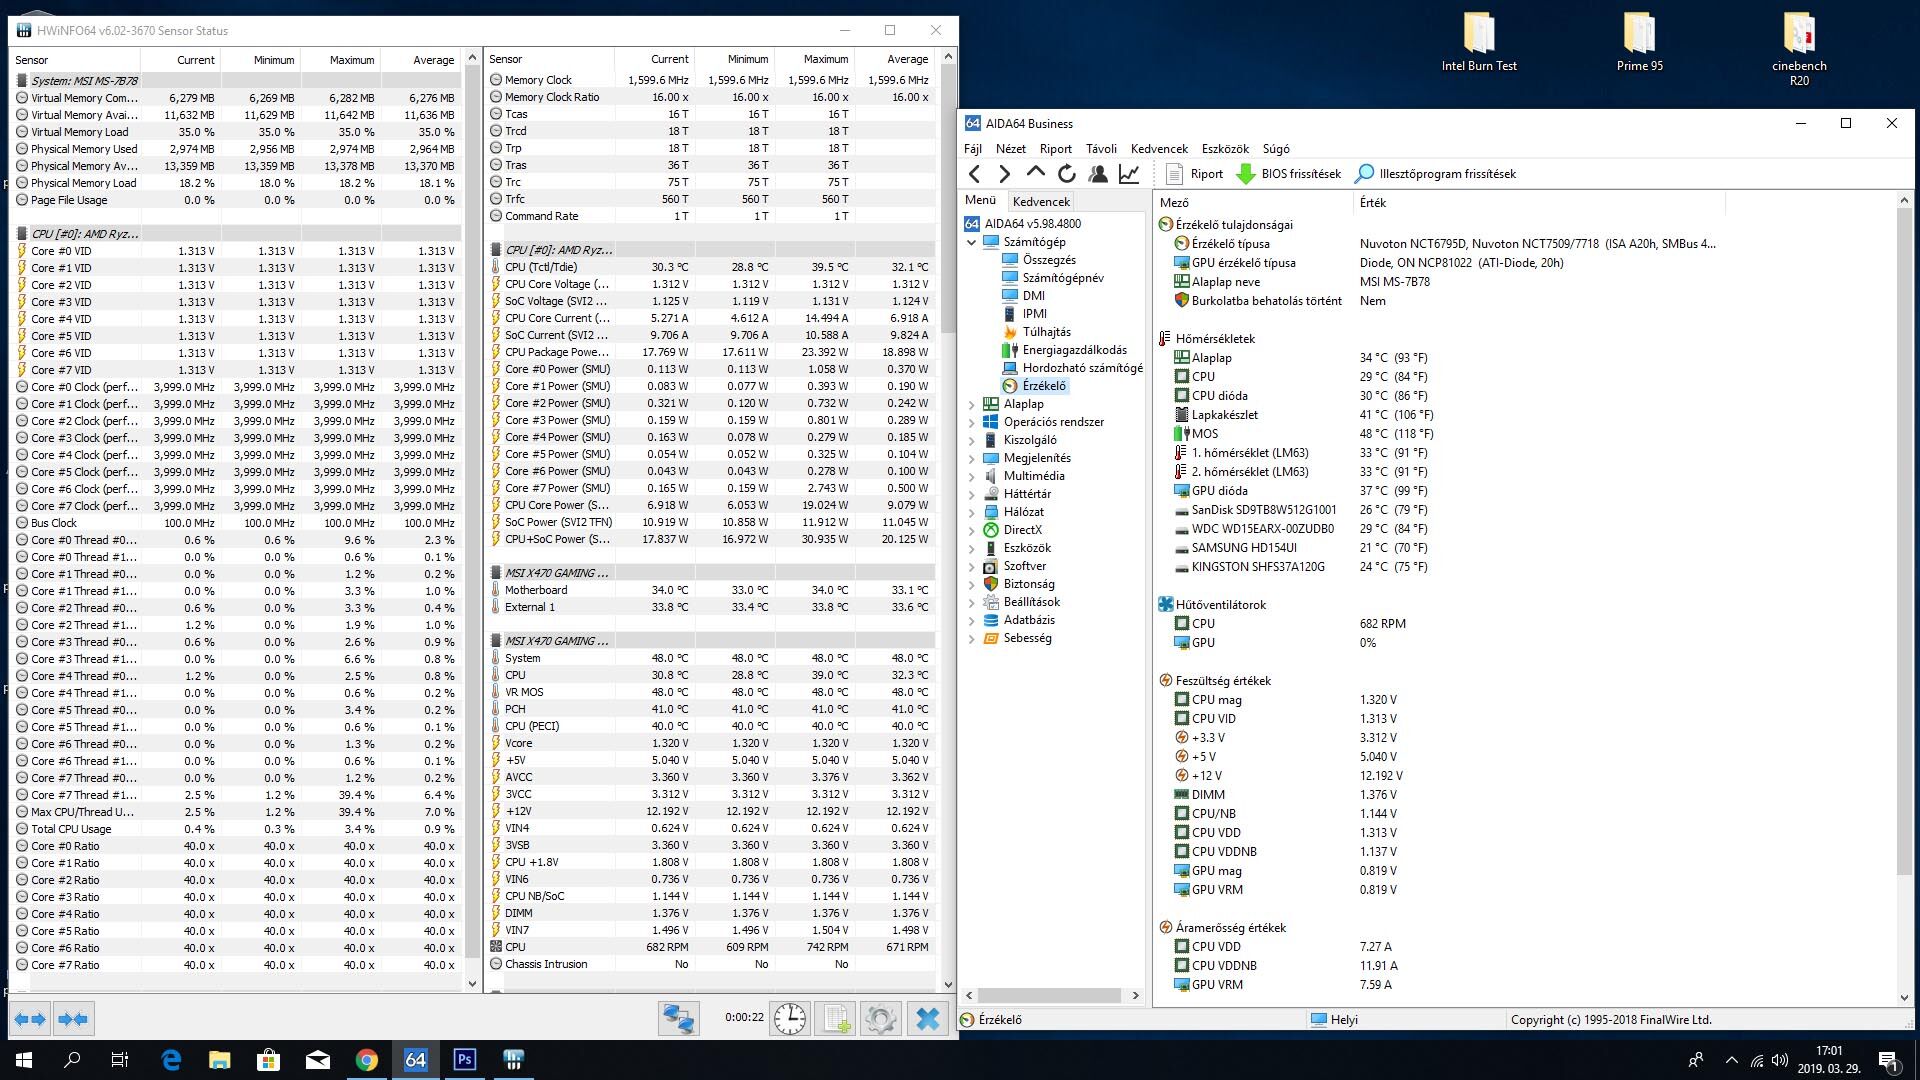
Task: Expand the Alaplap tree node
Action: pos(971,404)
